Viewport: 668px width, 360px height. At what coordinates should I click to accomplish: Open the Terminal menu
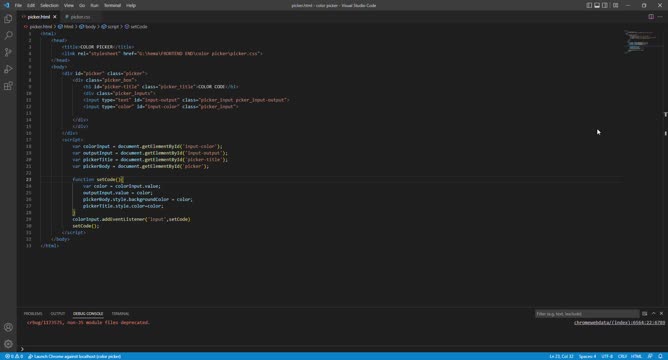(112, 6)
